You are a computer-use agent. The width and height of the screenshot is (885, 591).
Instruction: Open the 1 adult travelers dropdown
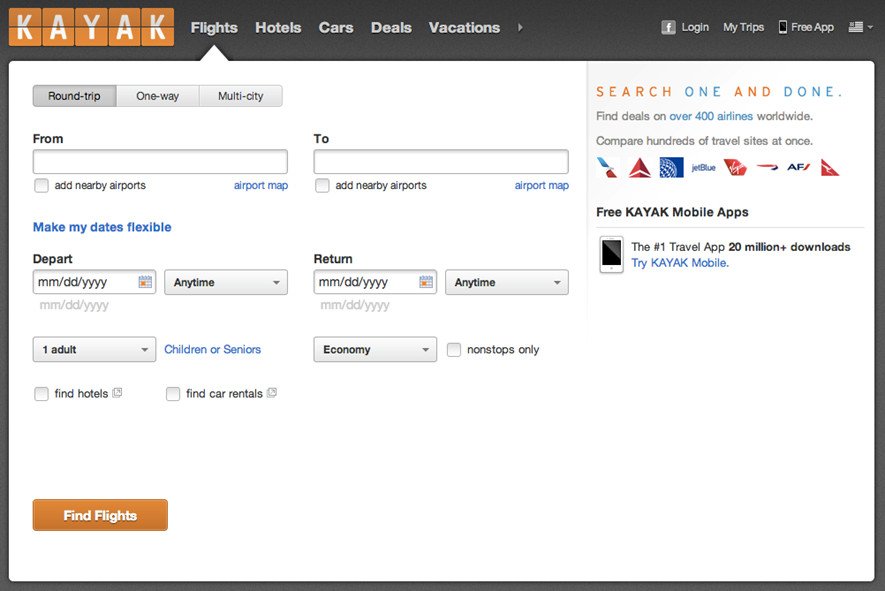94,349
